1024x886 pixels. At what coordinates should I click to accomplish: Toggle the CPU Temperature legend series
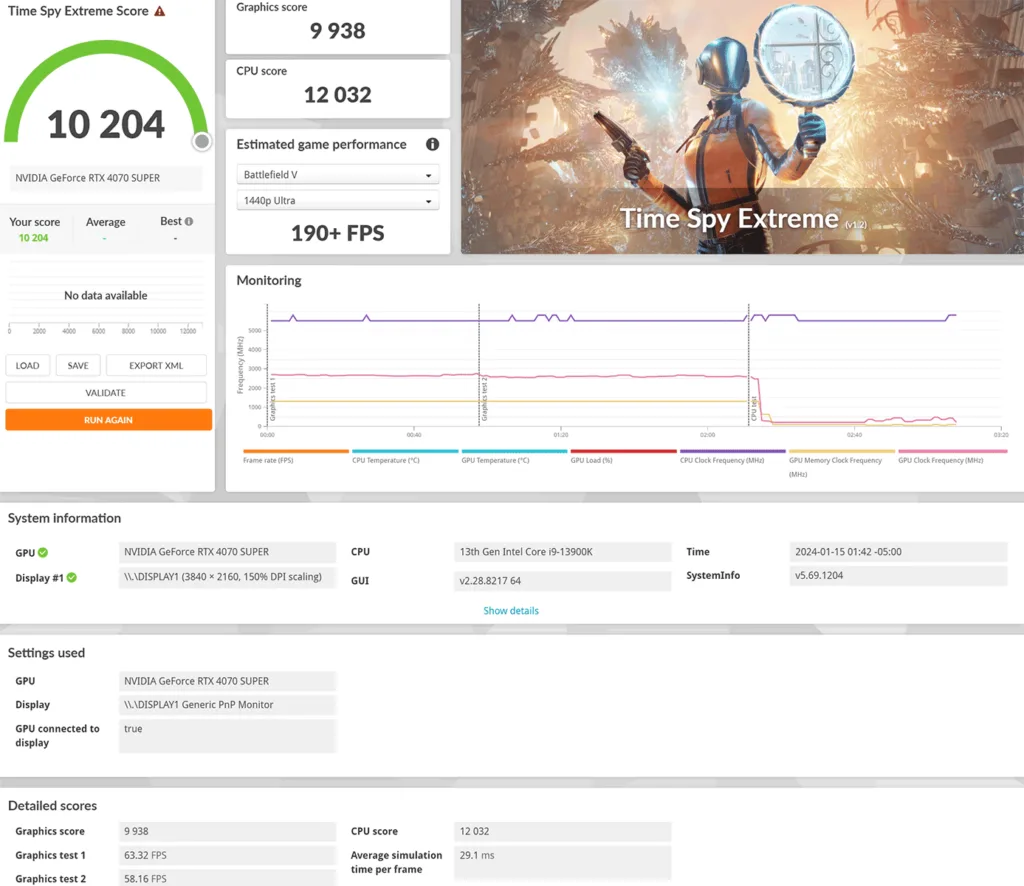[405, 456]
